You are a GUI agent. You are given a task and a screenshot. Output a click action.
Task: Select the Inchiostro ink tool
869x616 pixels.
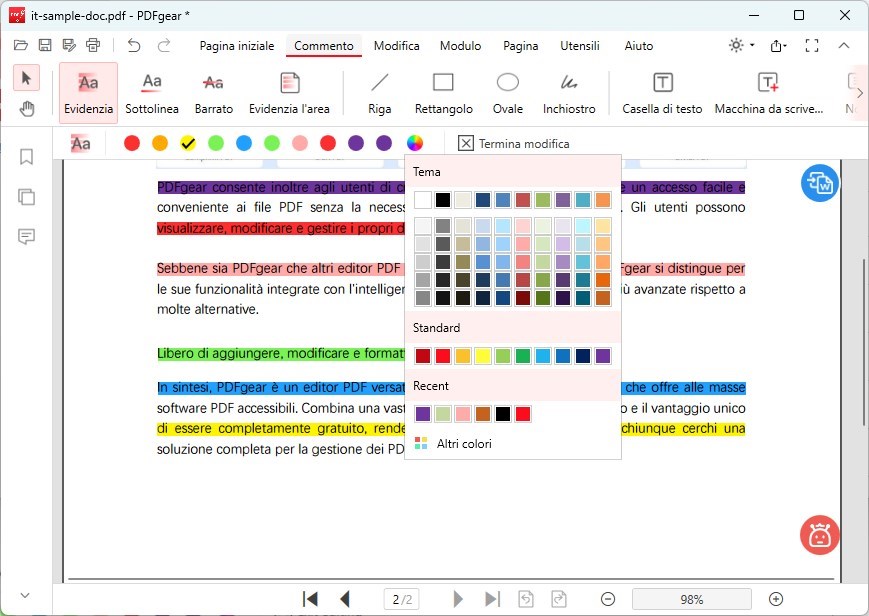[x=569, y=92]
